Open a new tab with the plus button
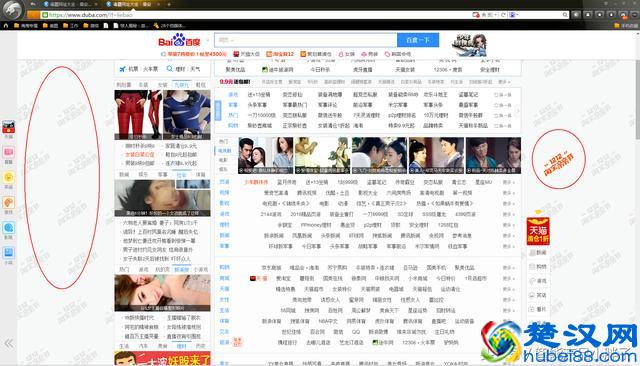The width and height of the screenshot is (640, 366). (x=169, y=4)
